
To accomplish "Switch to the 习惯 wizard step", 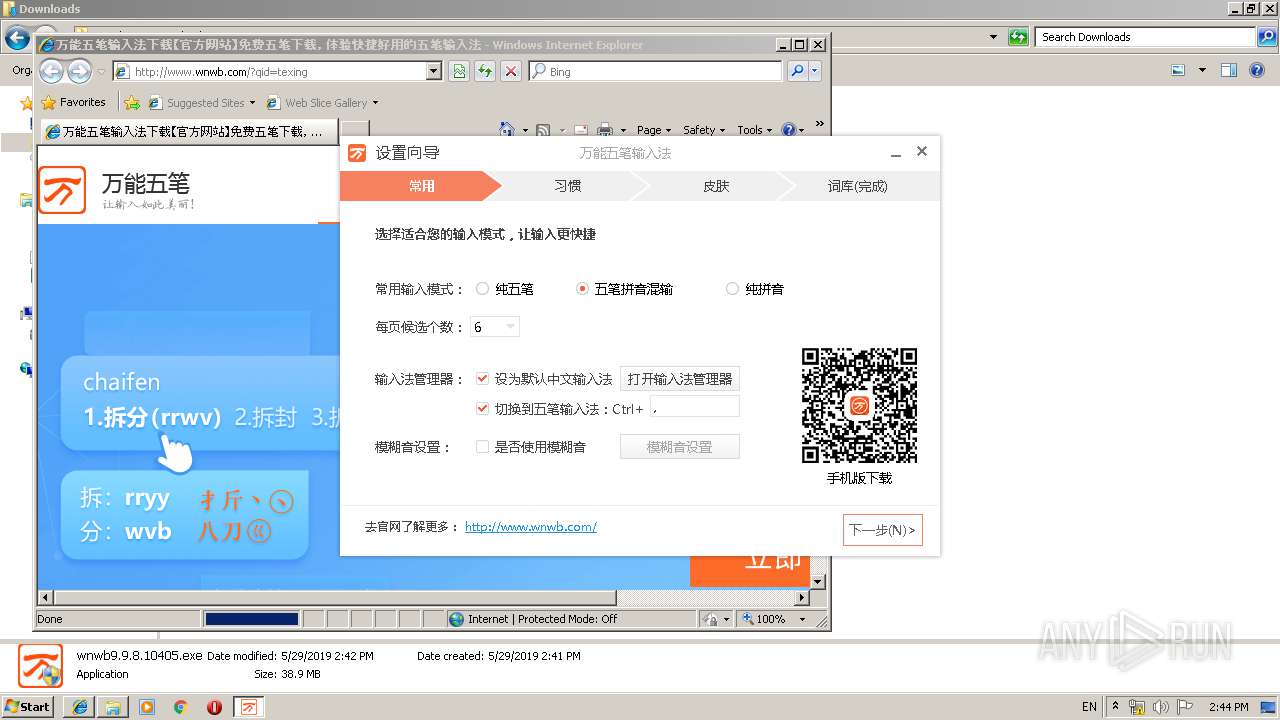I will click(x=568, y=186).
